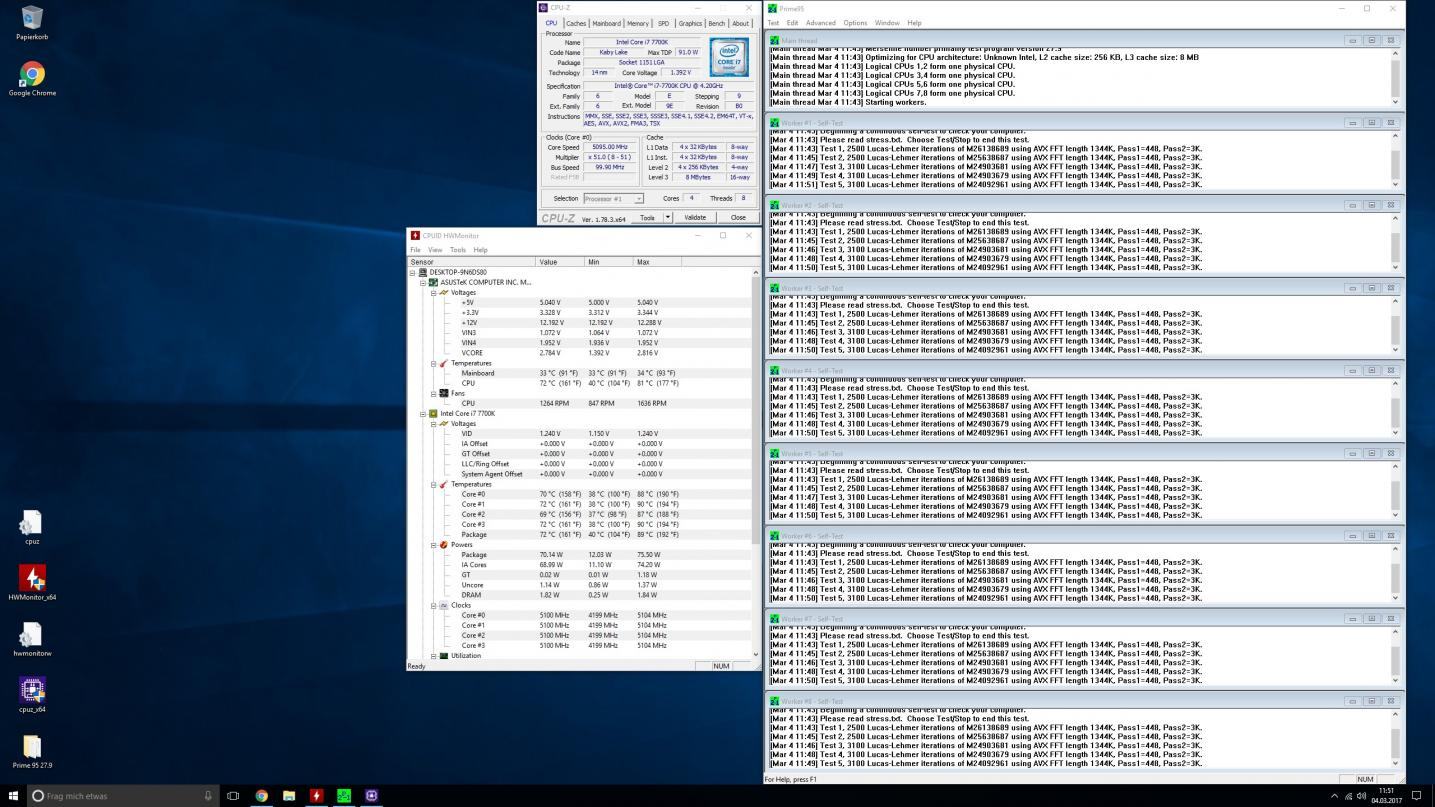Collapse the ASUSTeK COMPUTER INC. node
The image size is (1435, 807).
click(423, 282)
